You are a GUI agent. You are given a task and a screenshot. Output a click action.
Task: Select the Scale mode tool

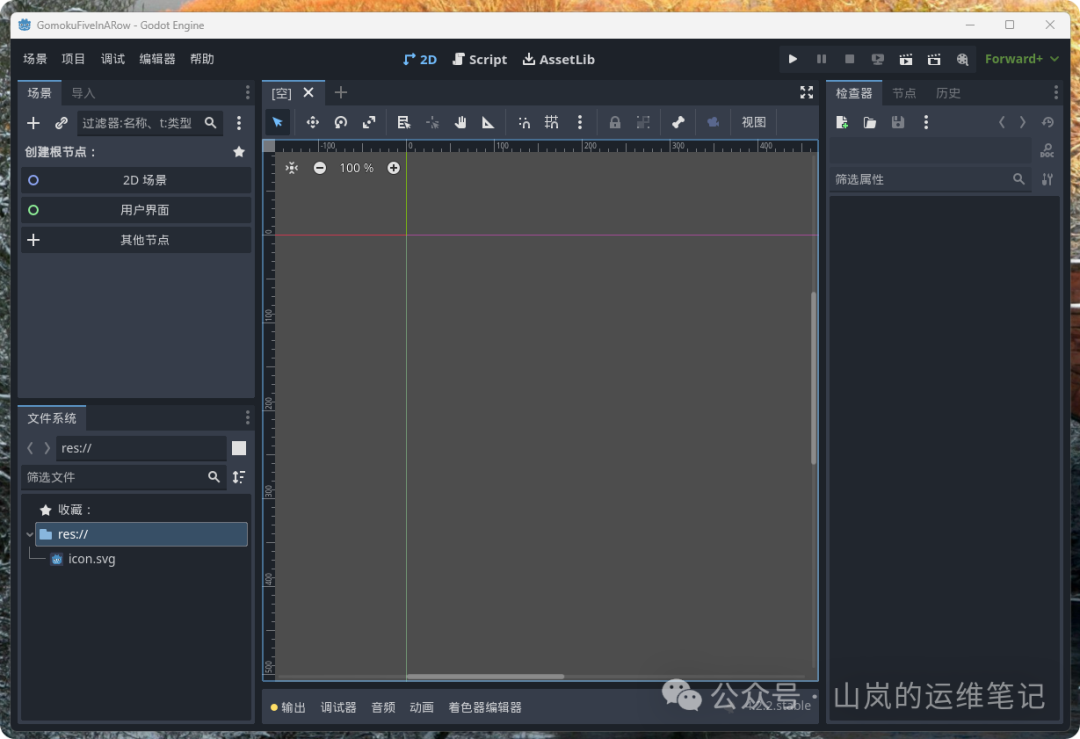click(369, 122)
